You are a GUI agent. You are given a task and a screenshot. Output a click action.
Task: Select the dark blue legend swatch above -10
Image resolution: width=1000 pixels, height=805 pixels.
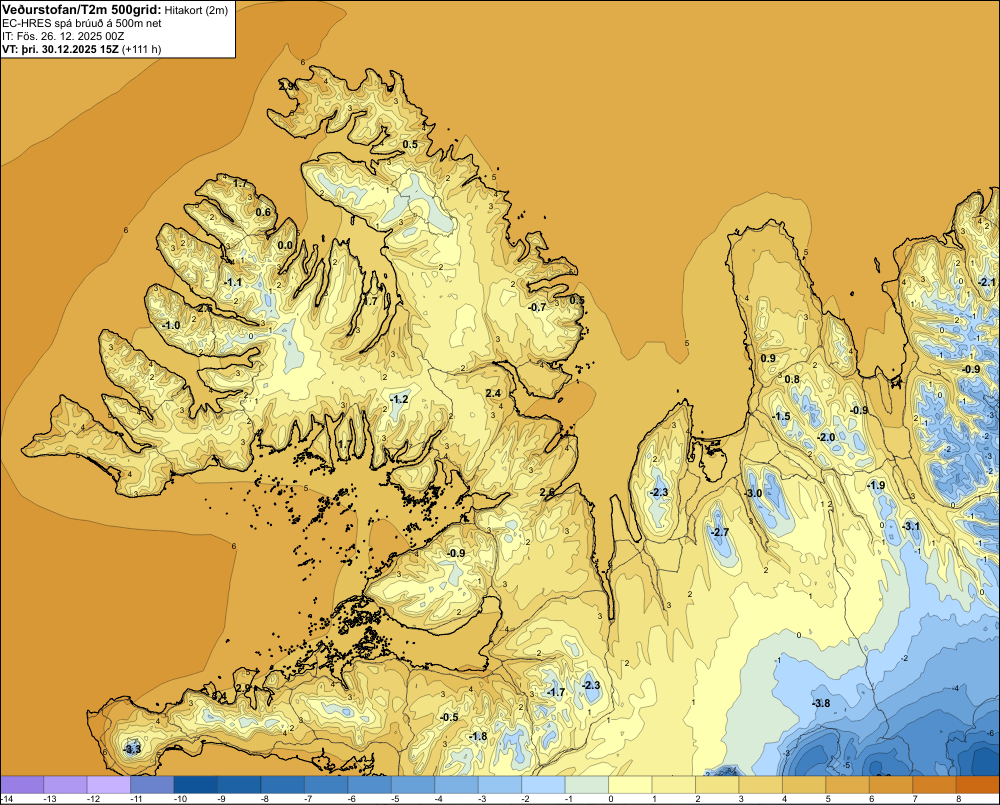point(195,785)
